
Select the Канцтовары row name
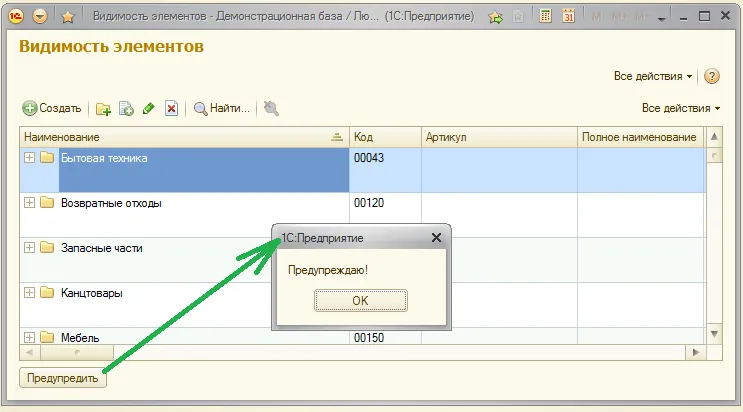[x=91, y=293]
